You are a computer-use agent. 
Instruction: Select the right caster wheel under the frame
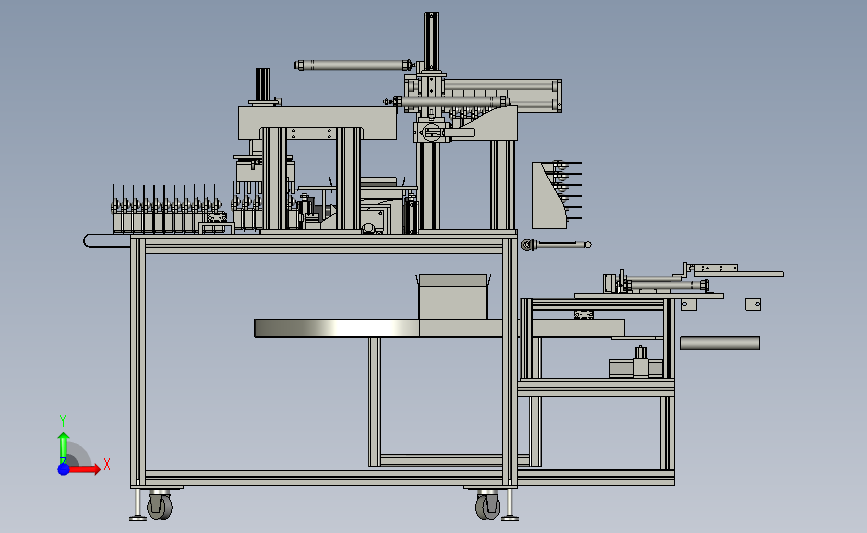[487, 505]
